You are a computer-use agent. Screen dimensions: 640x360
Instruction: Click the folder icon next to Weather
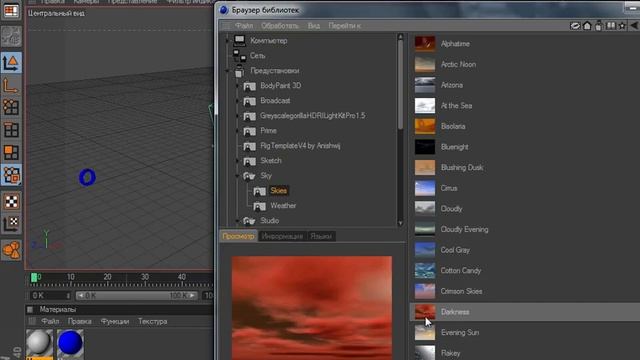point(260,206)
